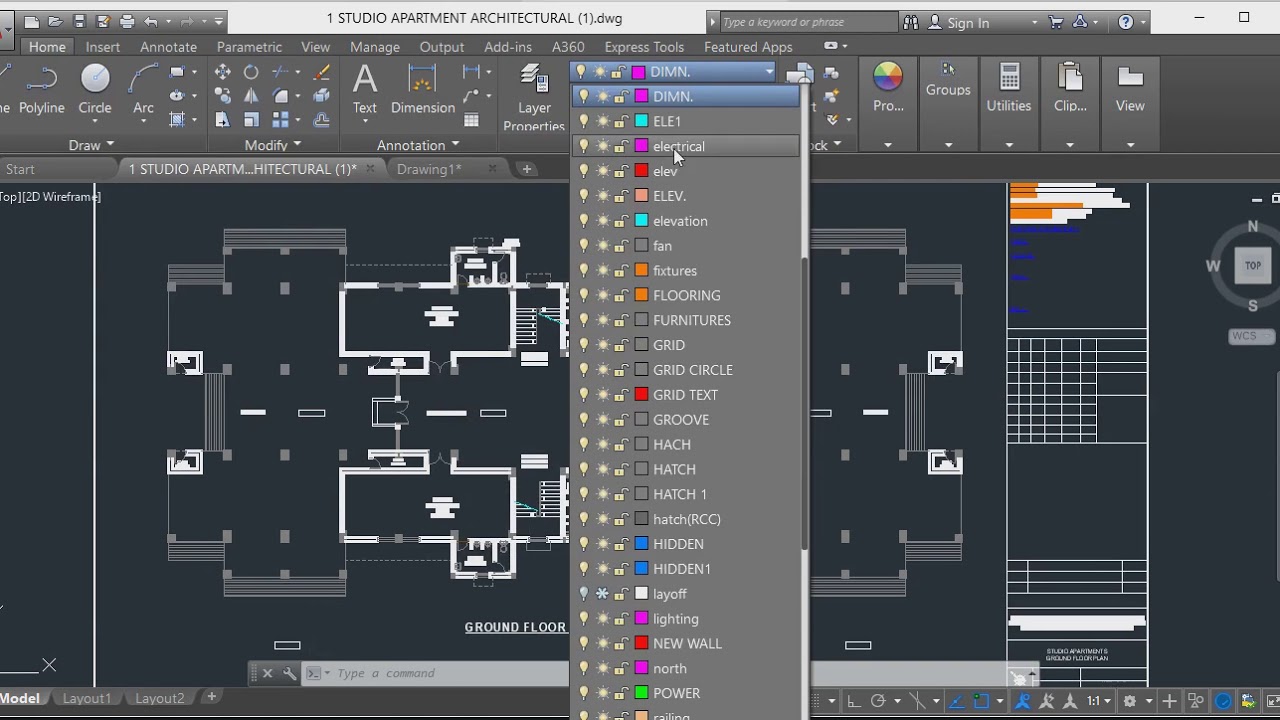
Task: Open the quick access toolbar customize arrow
Action: point(219,21)
